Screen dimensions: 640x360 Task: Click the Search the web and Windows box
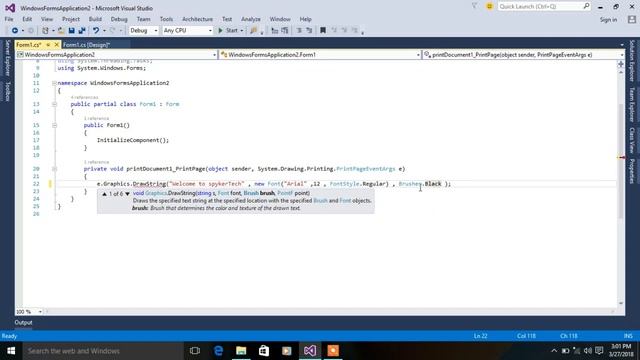pyautogui.click(x=103, y=351)
